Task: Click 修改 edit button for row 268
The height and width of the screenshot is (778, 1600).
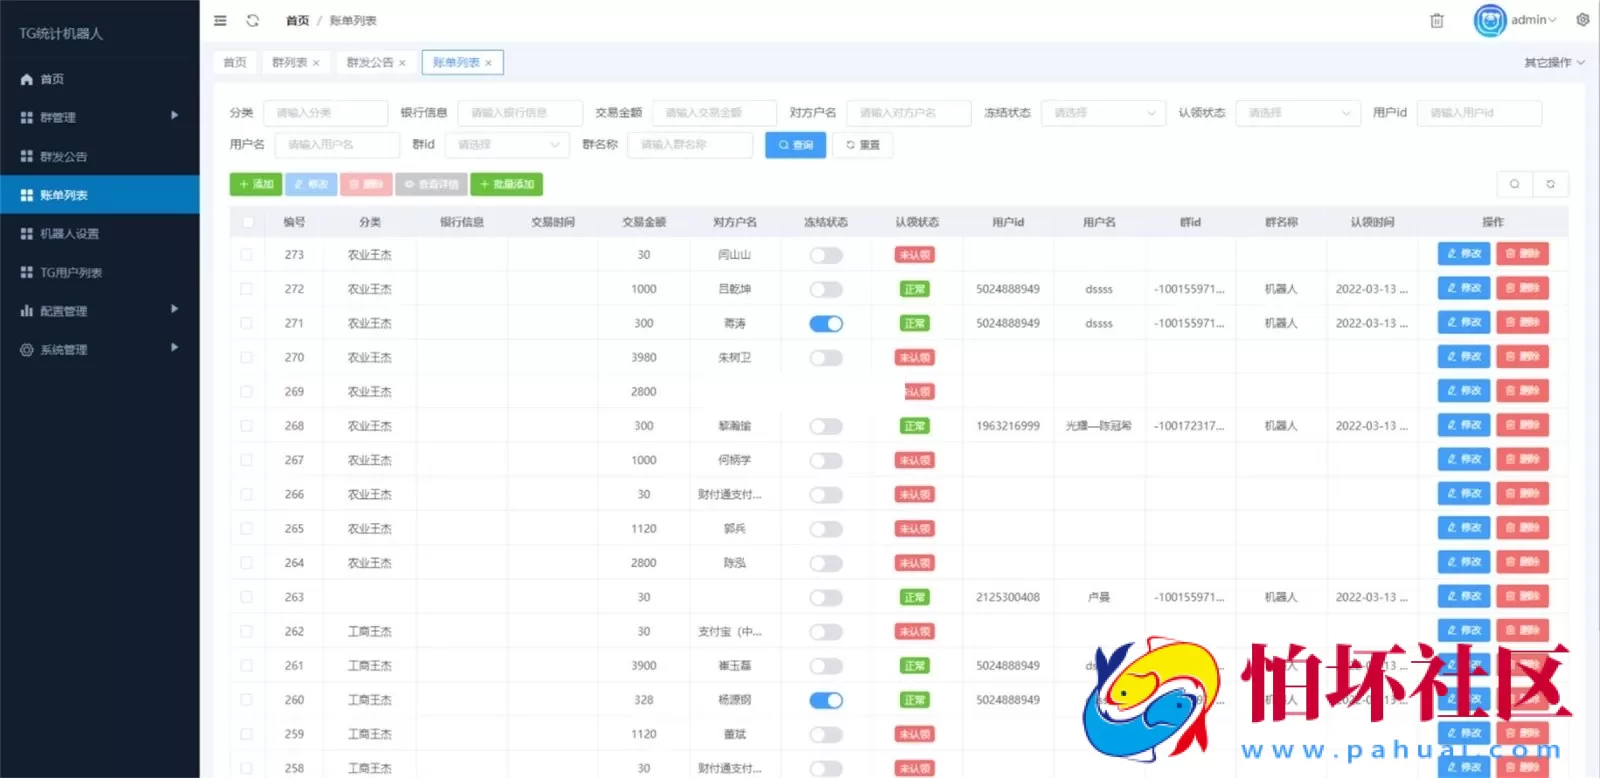Action: point(1464,425)
